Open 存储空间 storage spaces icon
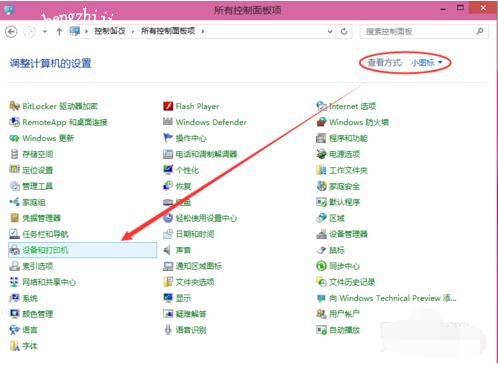The height and width of the screenshot is (365, 498). click(14, 154)
